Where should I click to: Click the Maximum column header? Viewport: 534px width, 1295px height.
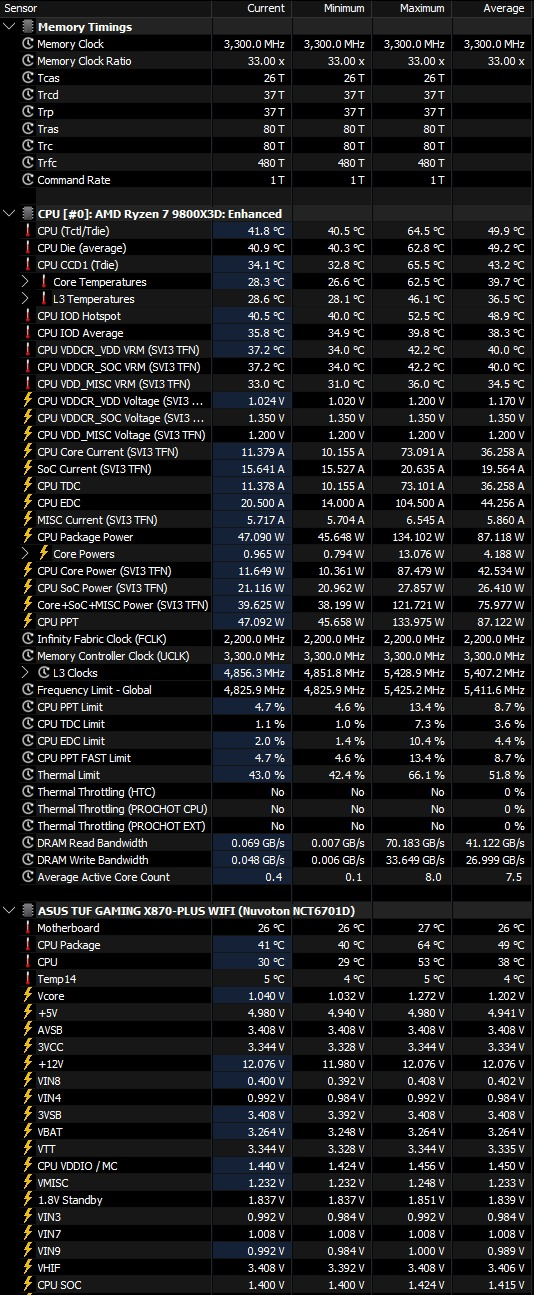coord(422,8)
